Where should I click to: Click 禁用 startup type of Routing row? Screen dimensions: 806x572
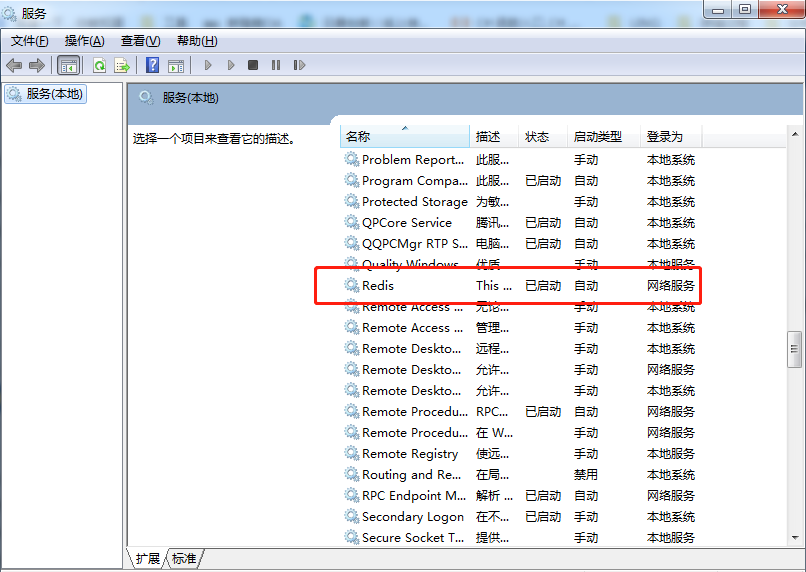[x=586, y=475]
